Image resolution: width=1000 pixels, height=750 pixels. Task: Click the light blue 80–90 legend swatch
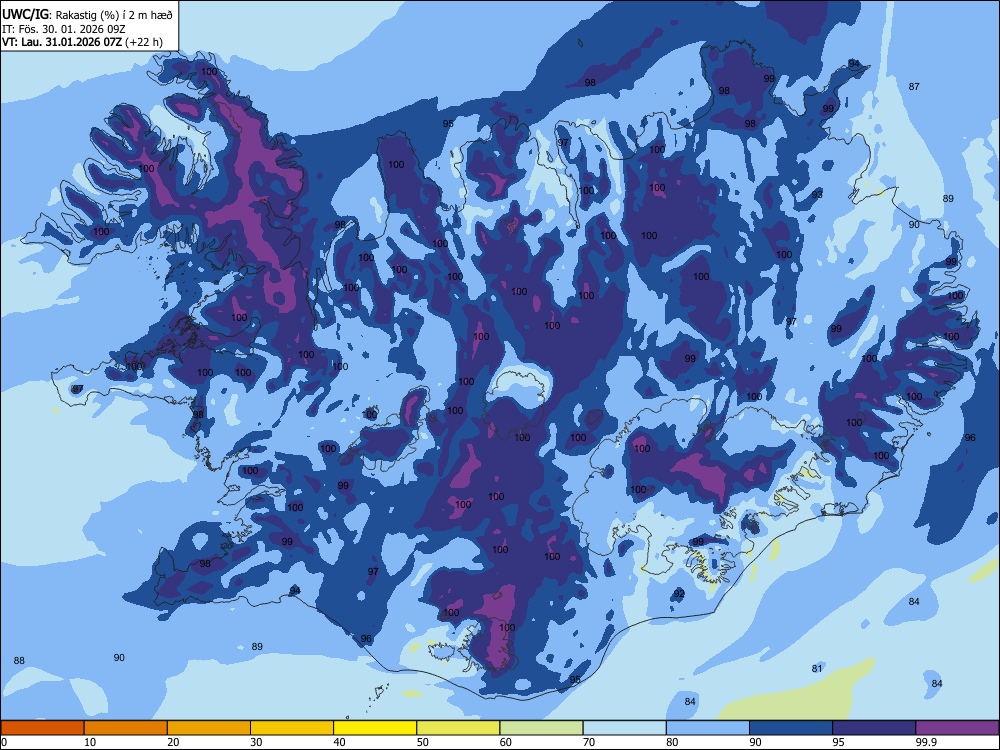pos(708,728)
